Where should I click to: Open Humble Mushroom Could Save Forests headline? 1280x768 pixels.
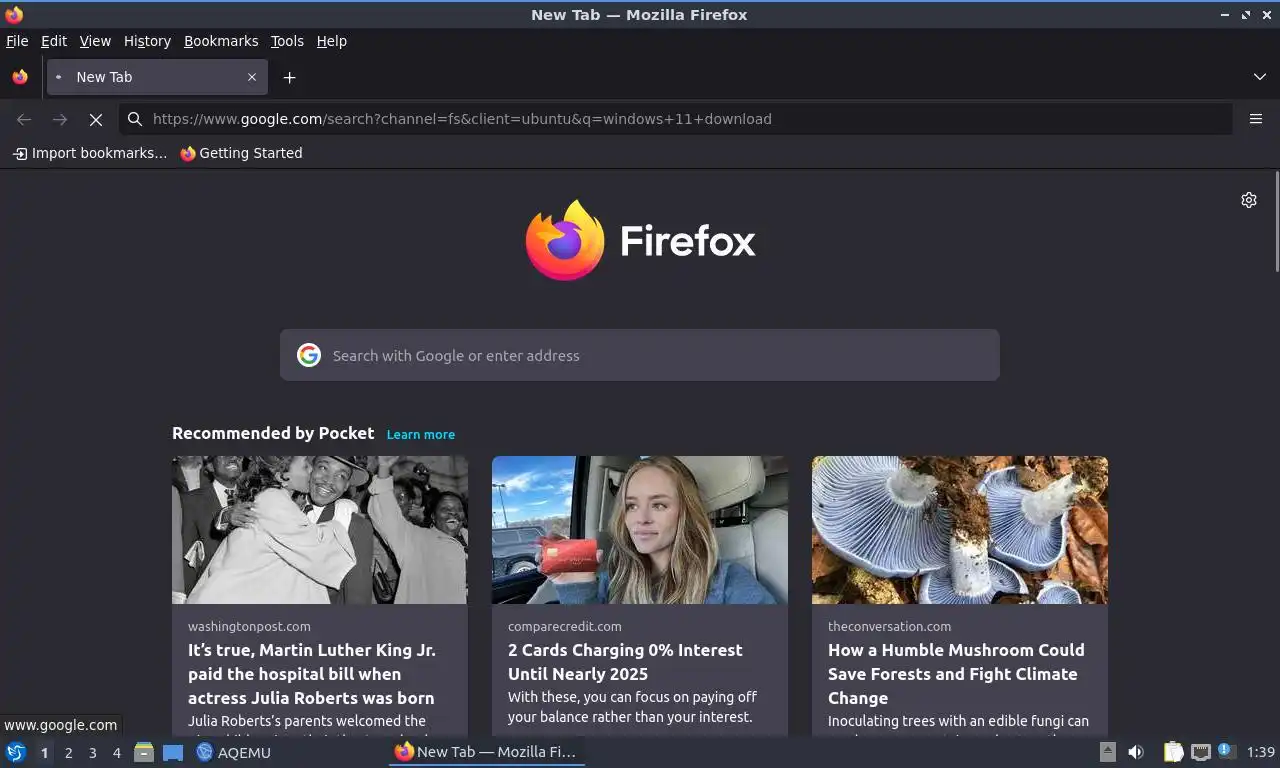[x=956, y=674]
